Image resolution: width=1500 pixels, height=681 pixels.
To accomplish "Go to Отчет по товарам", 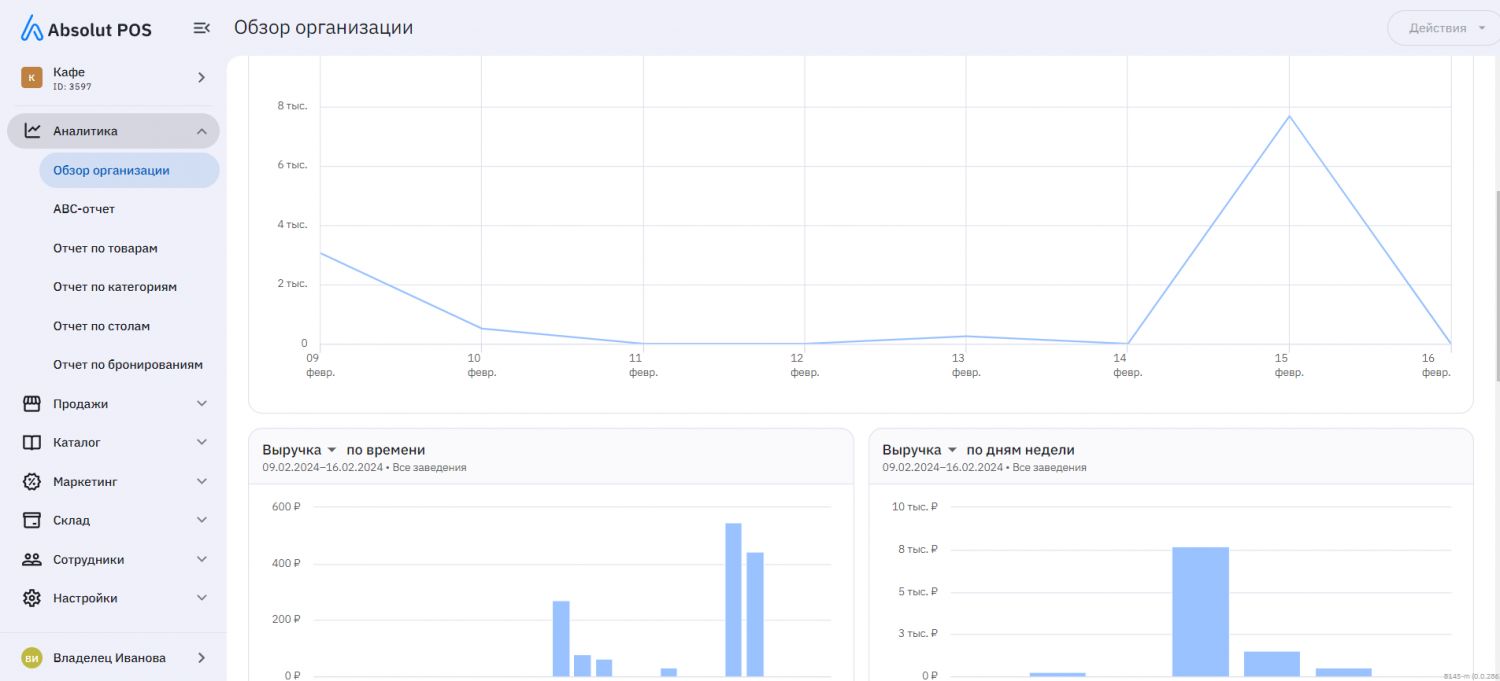I will pyautogui.click(x=105, y=248).
